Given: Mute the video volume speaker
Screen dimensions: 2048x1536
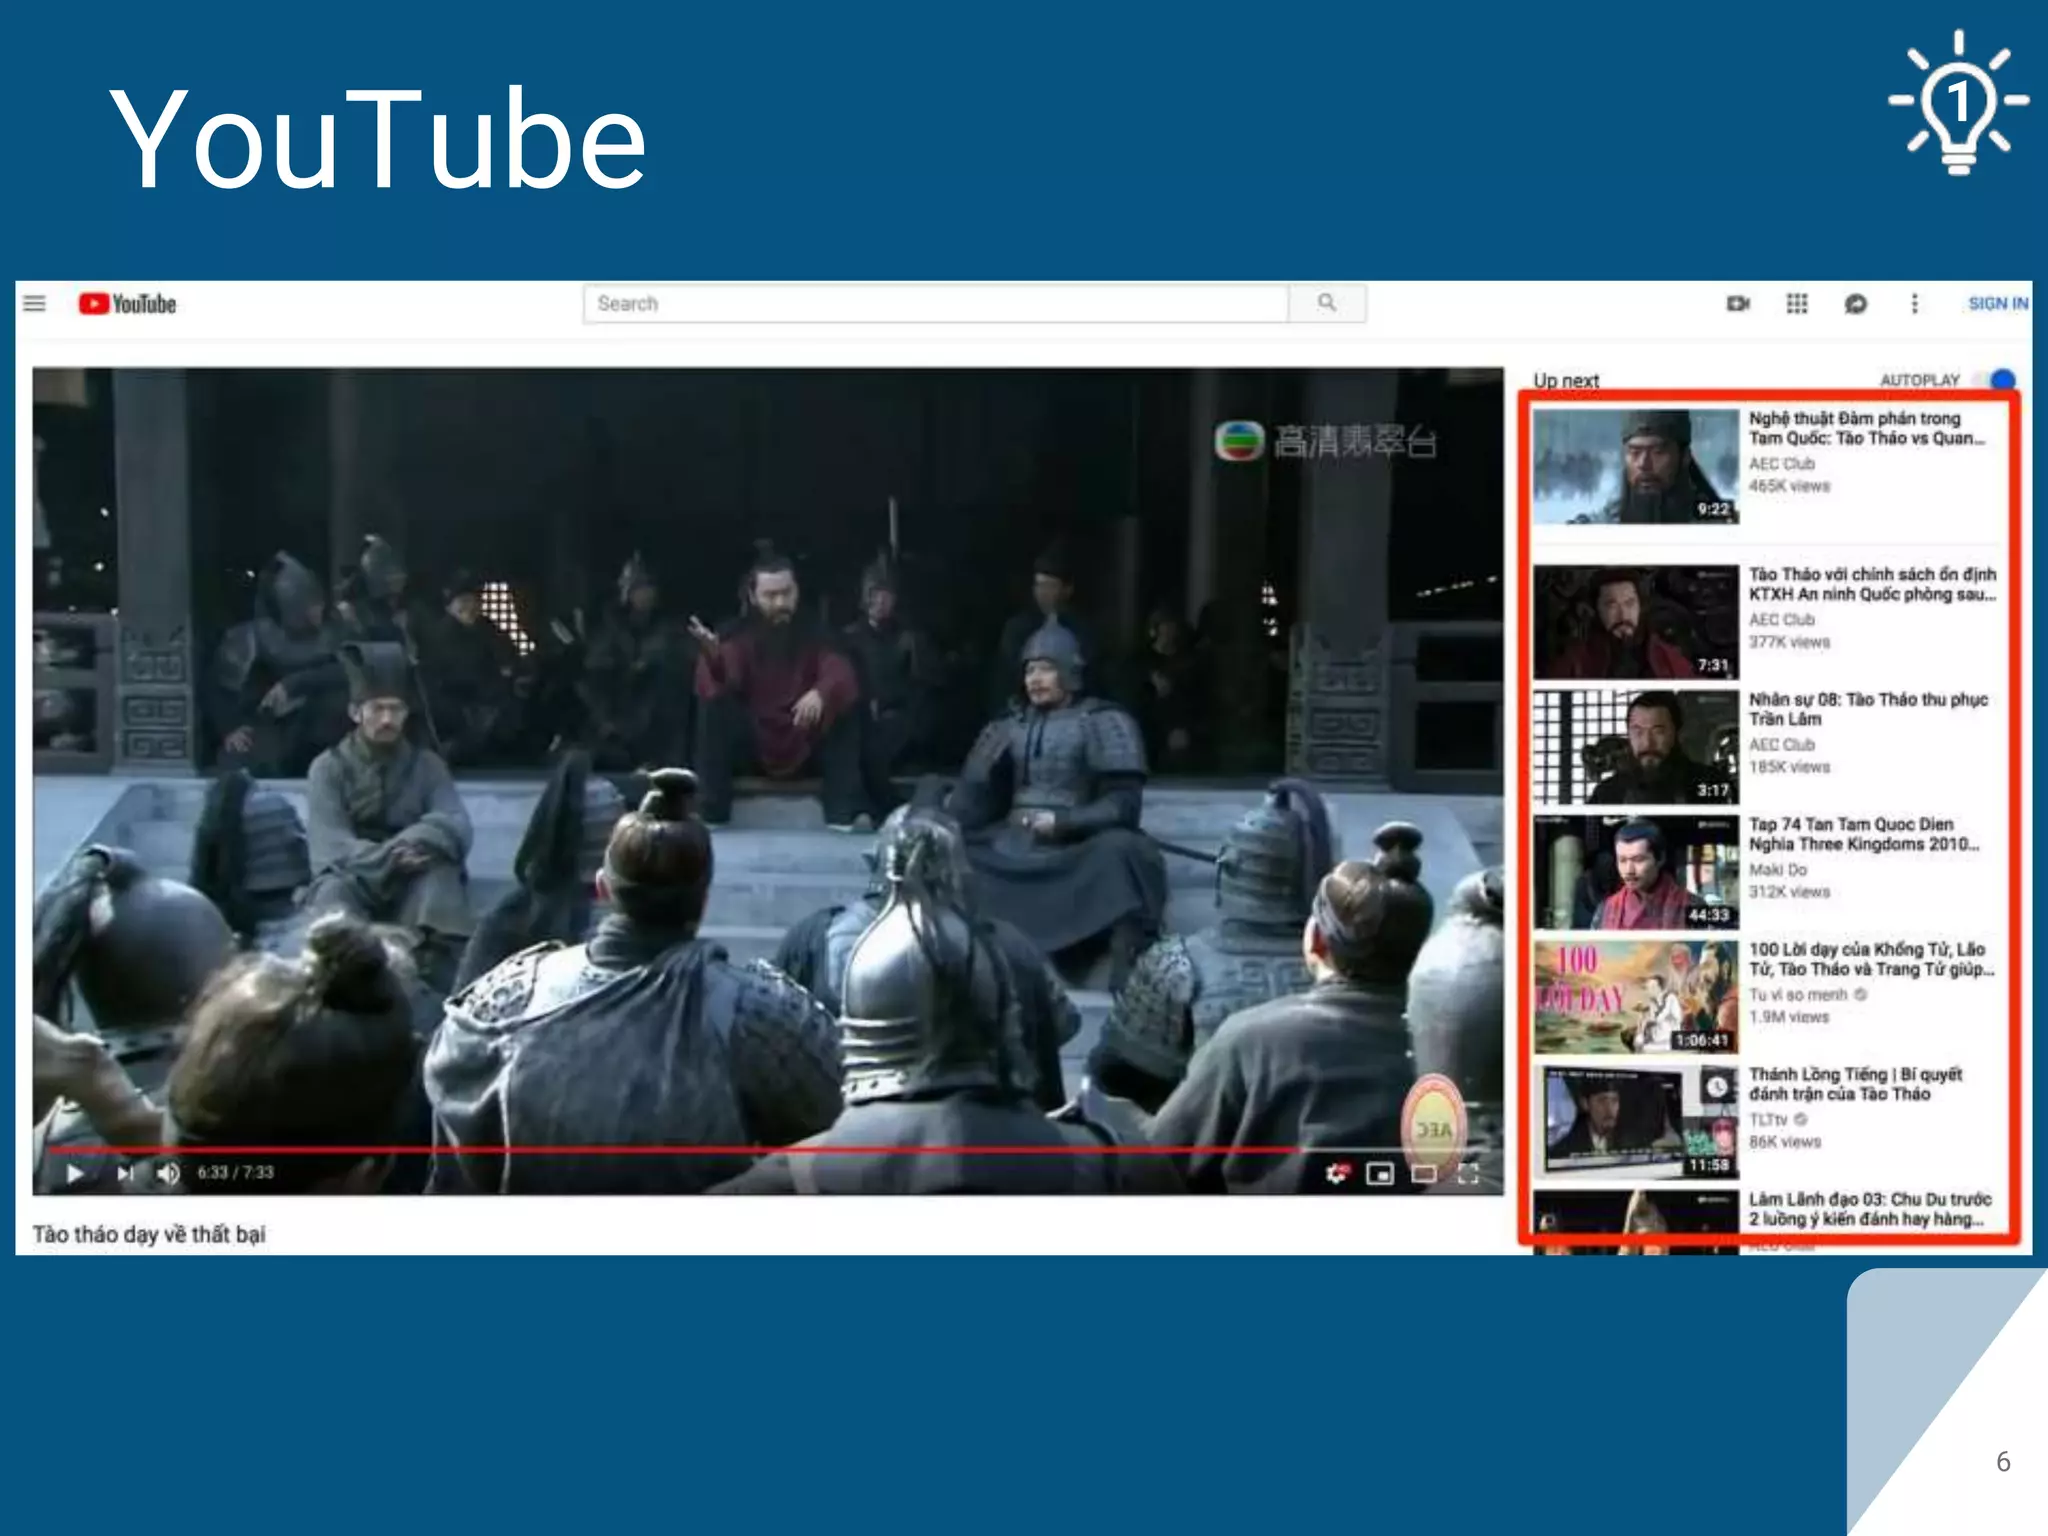Looking at the screenshot, I should [168, 1173].
